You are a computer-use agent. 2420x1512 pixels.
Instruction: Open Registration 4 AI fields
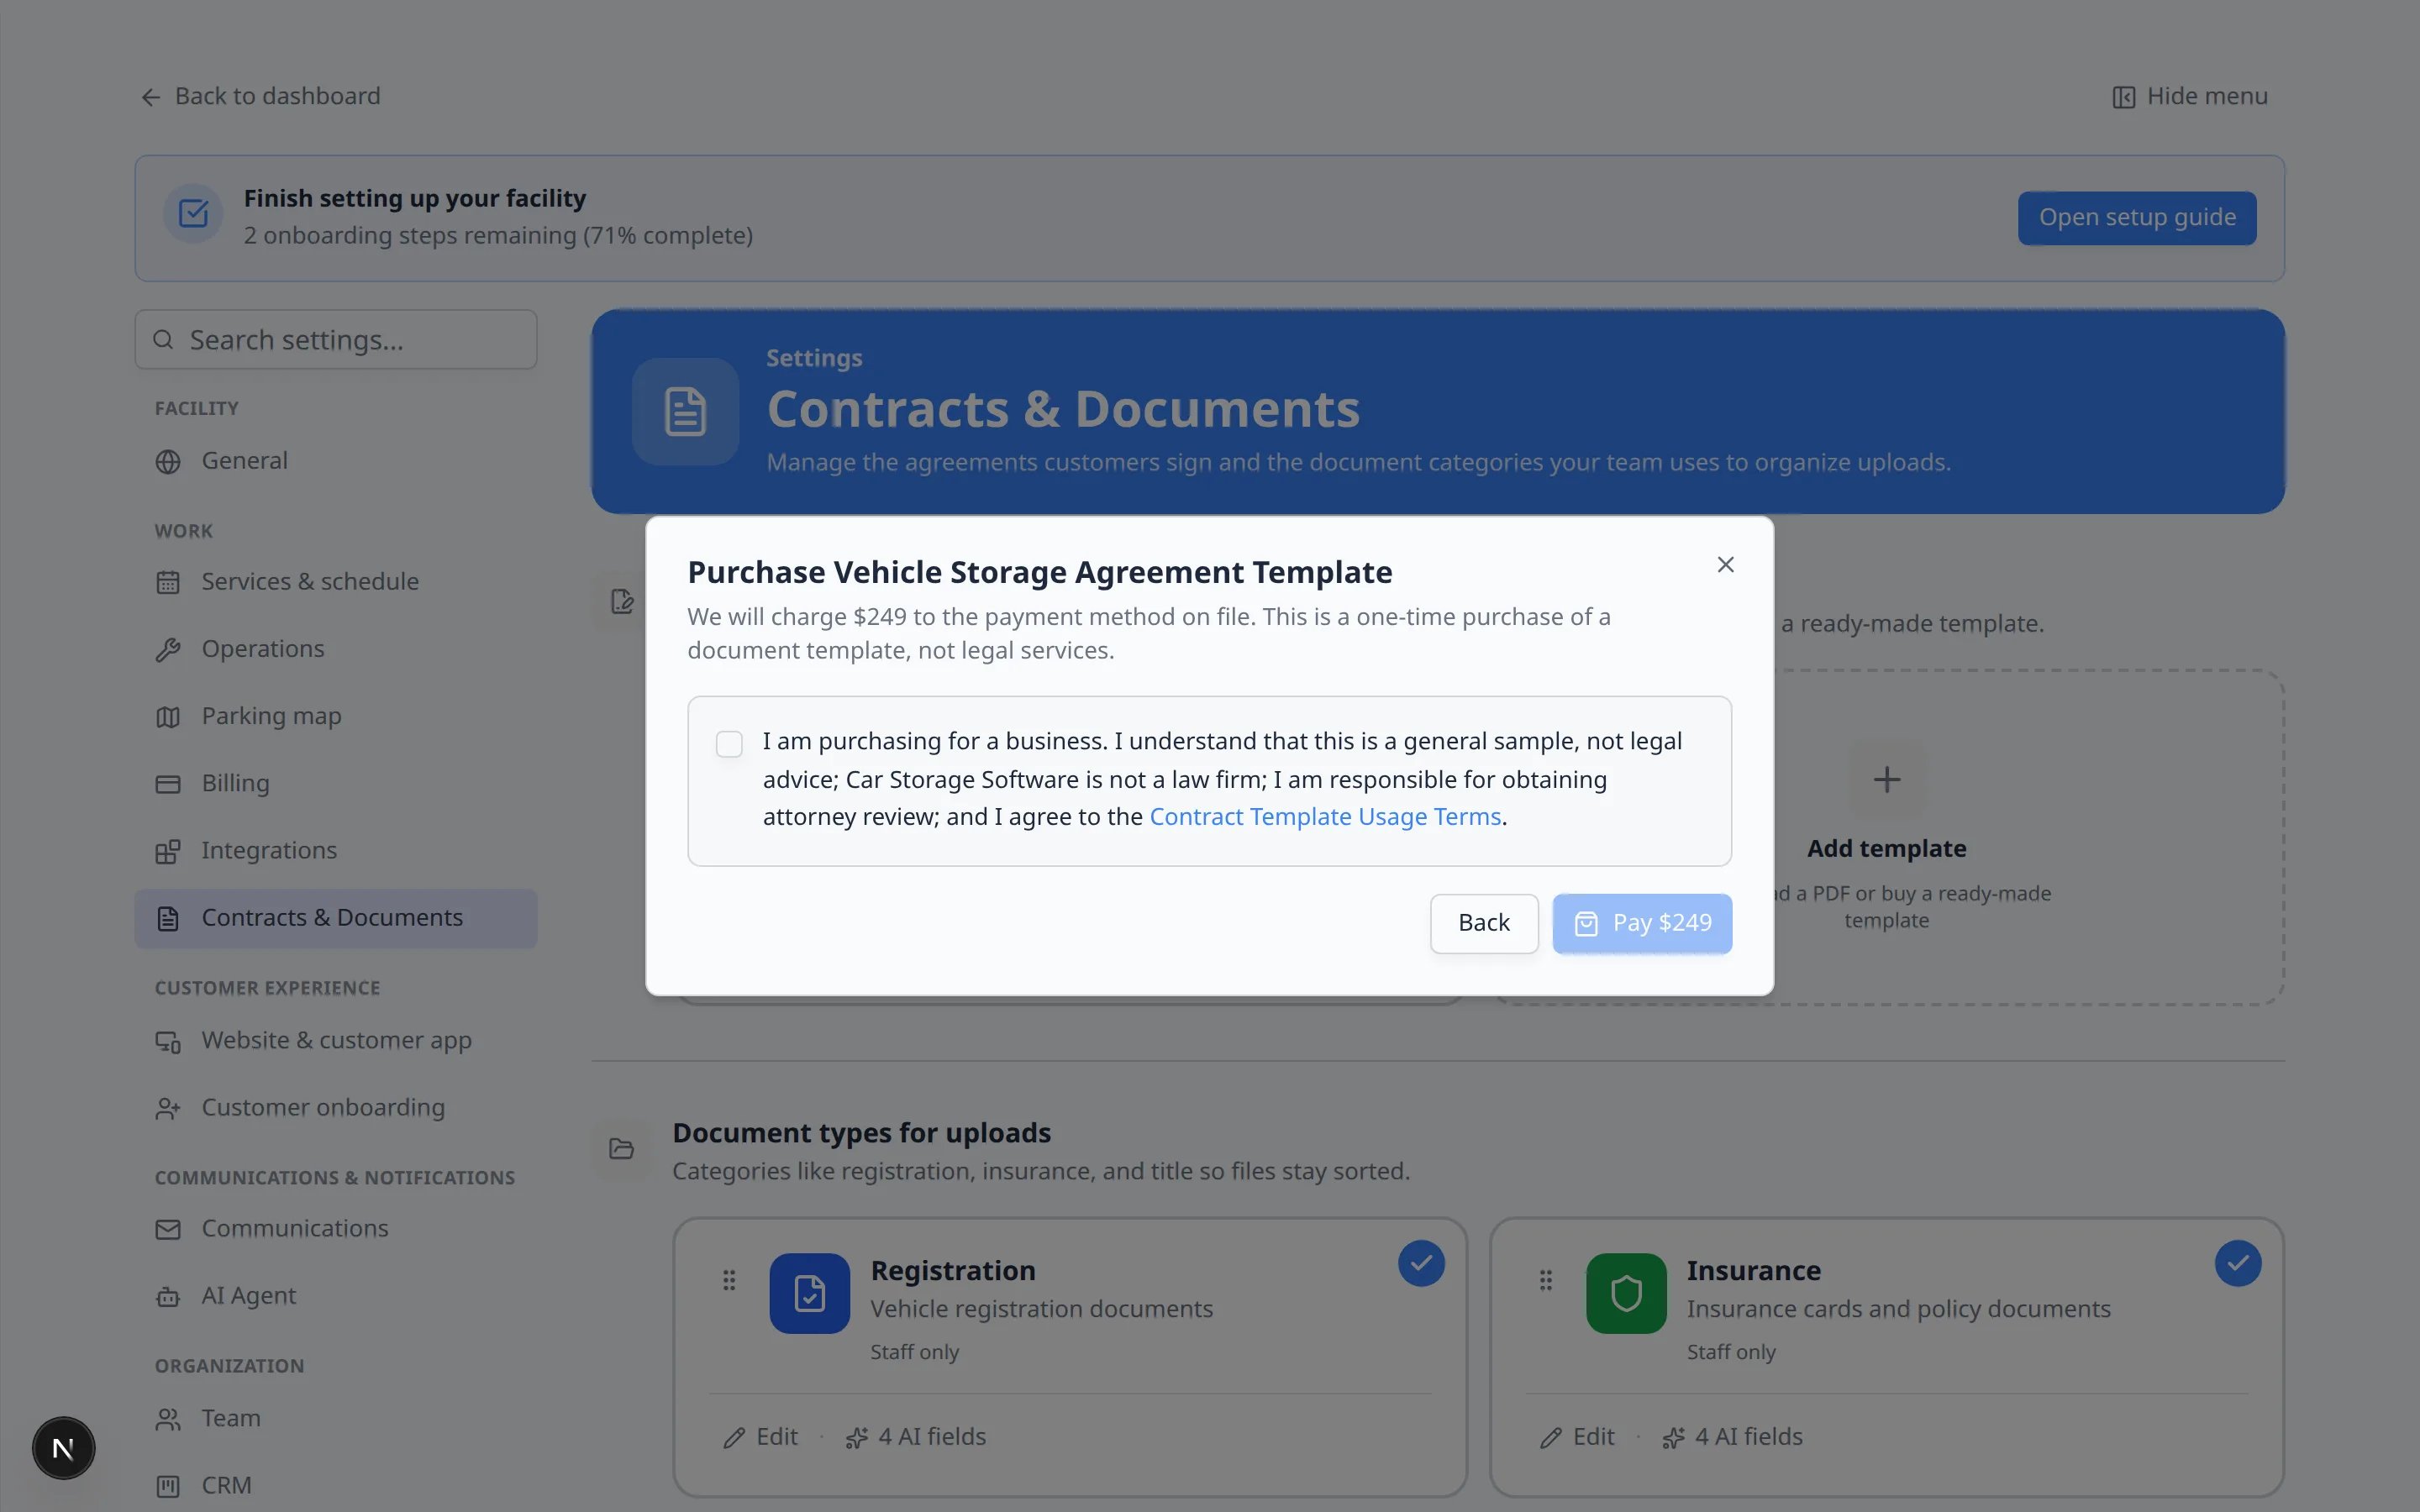click(916, 1438)
